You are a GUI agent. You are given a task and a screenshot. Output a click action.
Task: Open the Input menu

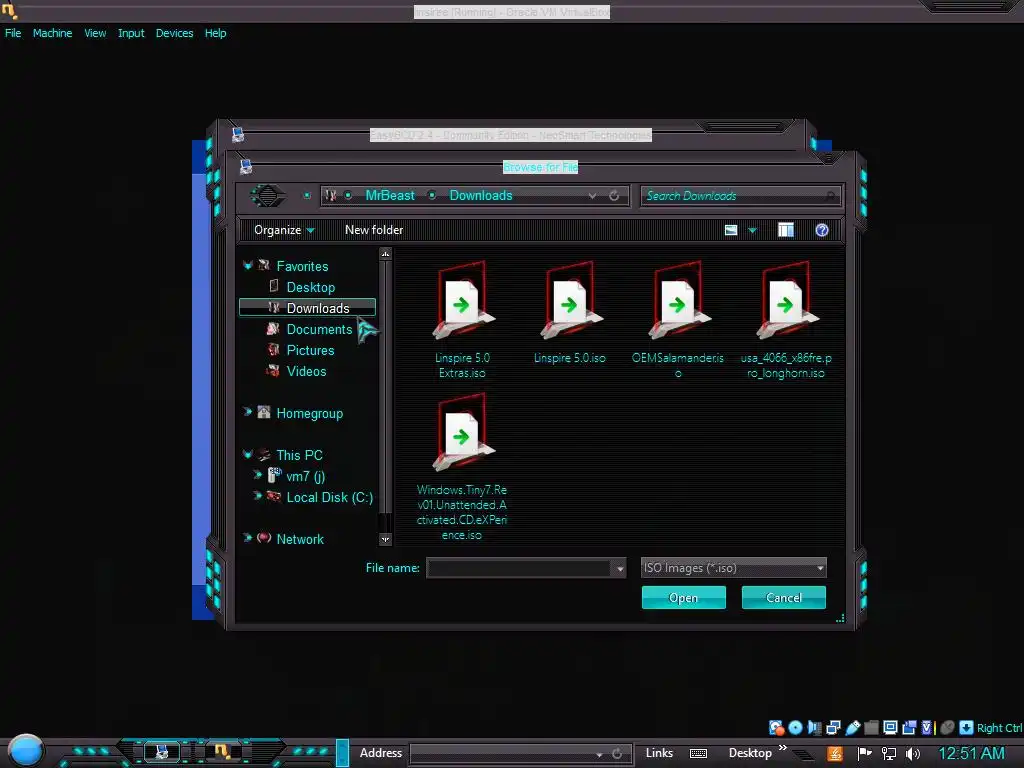click(x=131, y=33)
